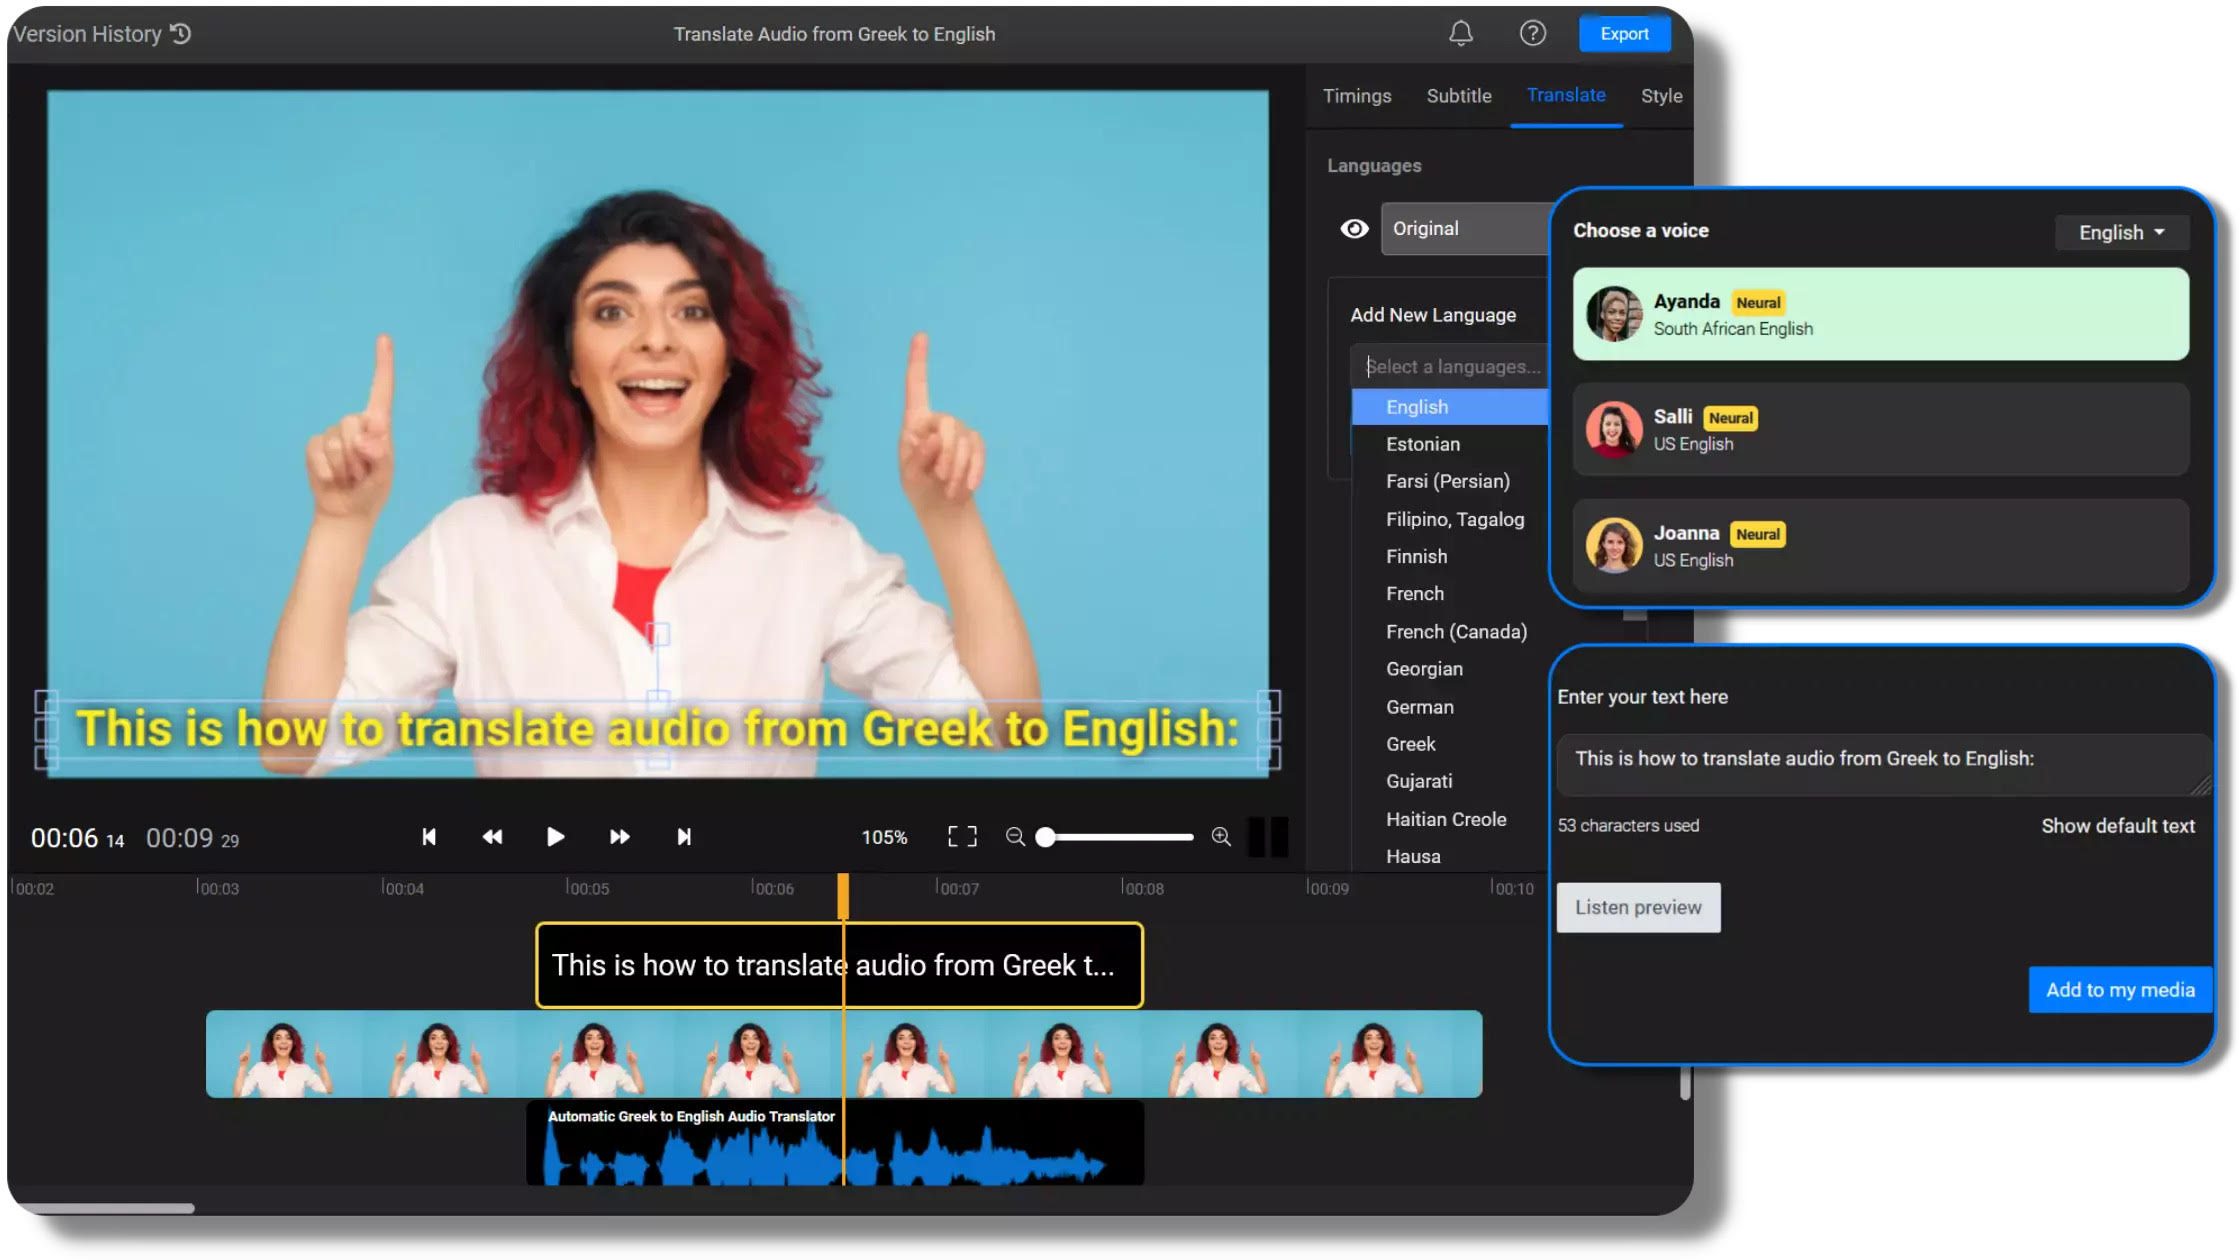Image resolution: width=2240 pixels, height=1260 pixels.
Task: Fast forward the video
Action: (619, 837)
